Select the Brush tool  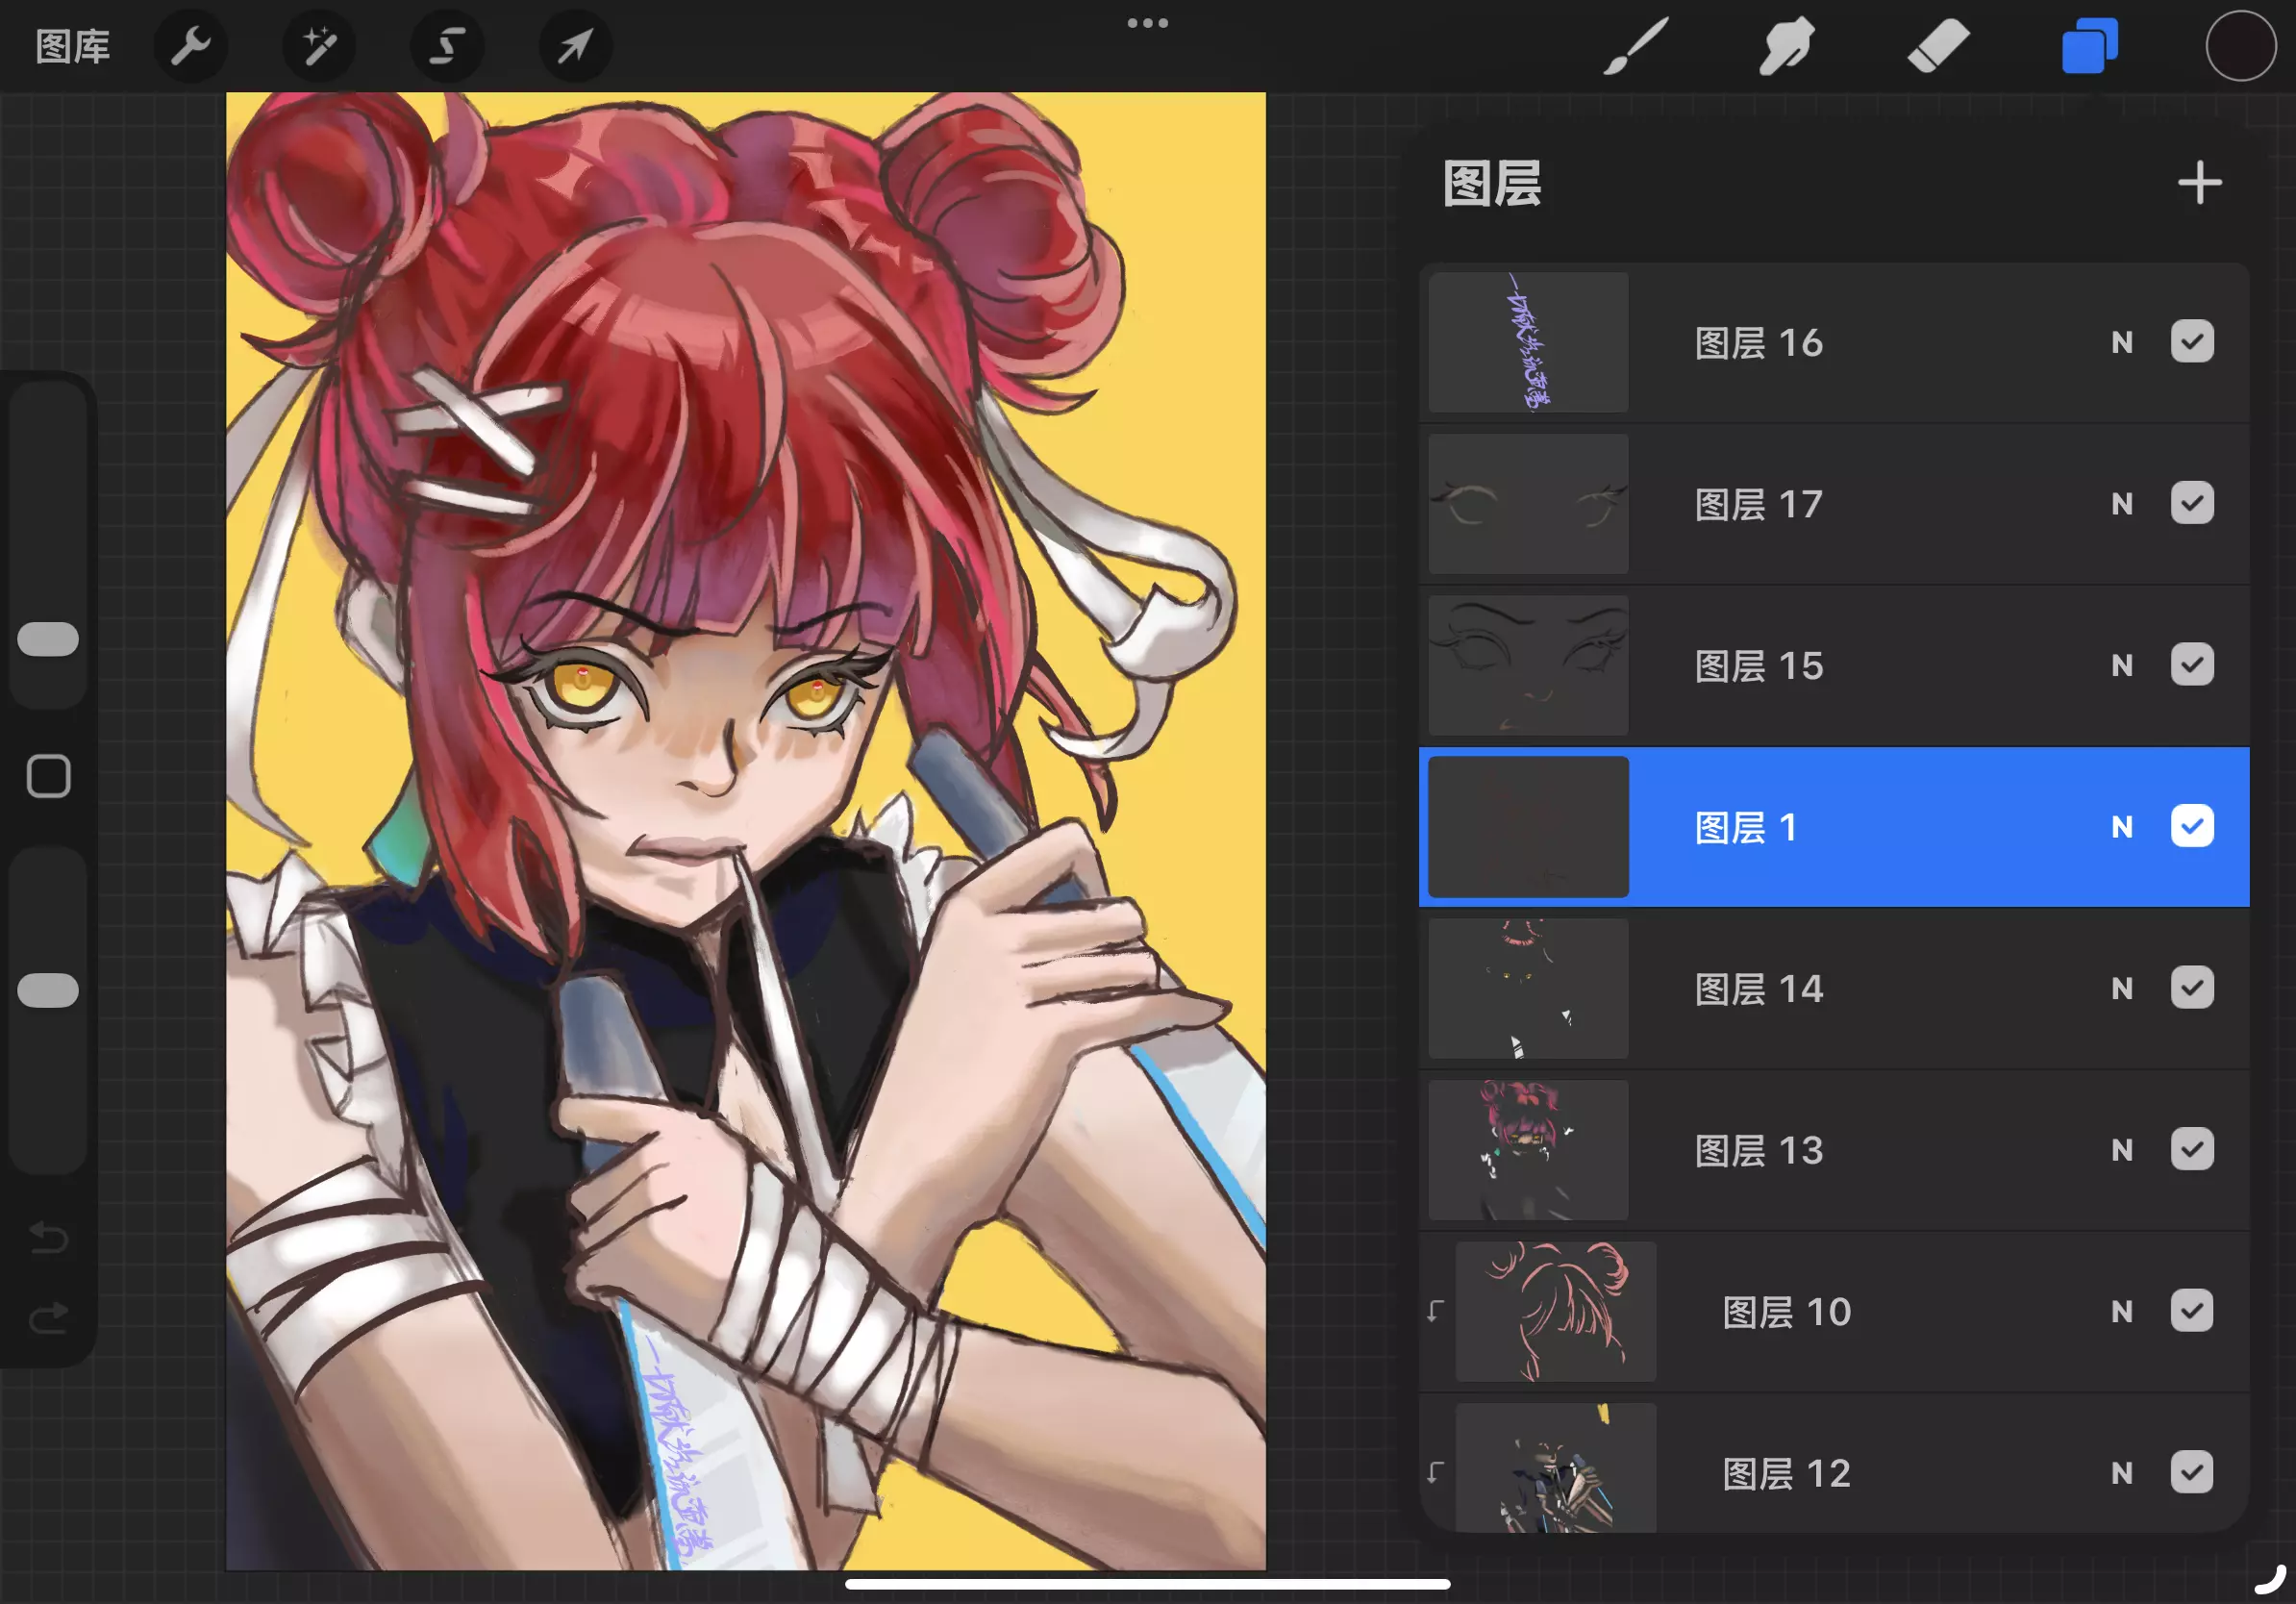(1637, 46)
